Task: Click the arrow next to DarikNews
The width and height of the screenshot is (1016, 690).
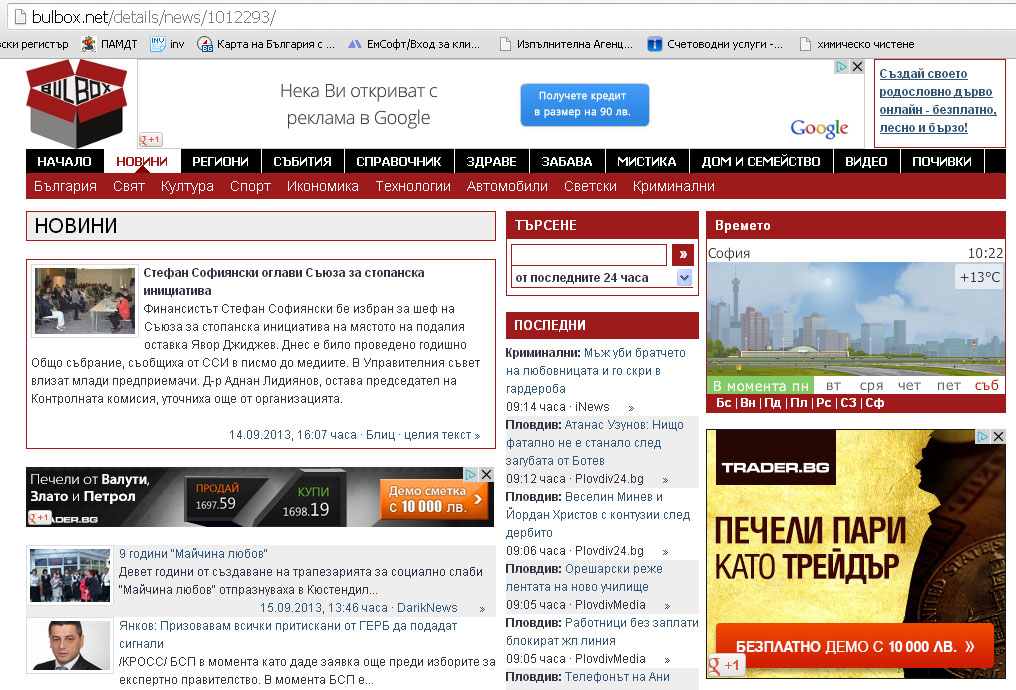Action: click(482, 608)
